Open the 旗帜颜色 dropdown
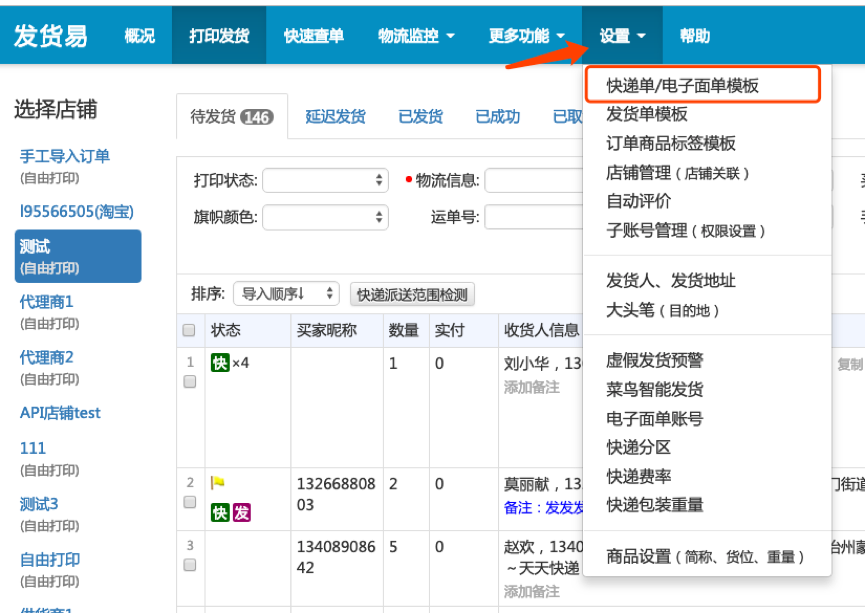 (x=325, y=217)
